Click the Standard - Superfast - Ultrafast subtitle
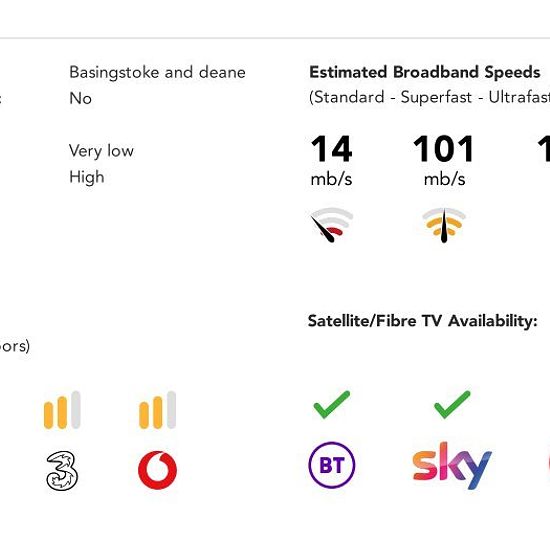Screen dimensions: 550x550 point(429,97)
